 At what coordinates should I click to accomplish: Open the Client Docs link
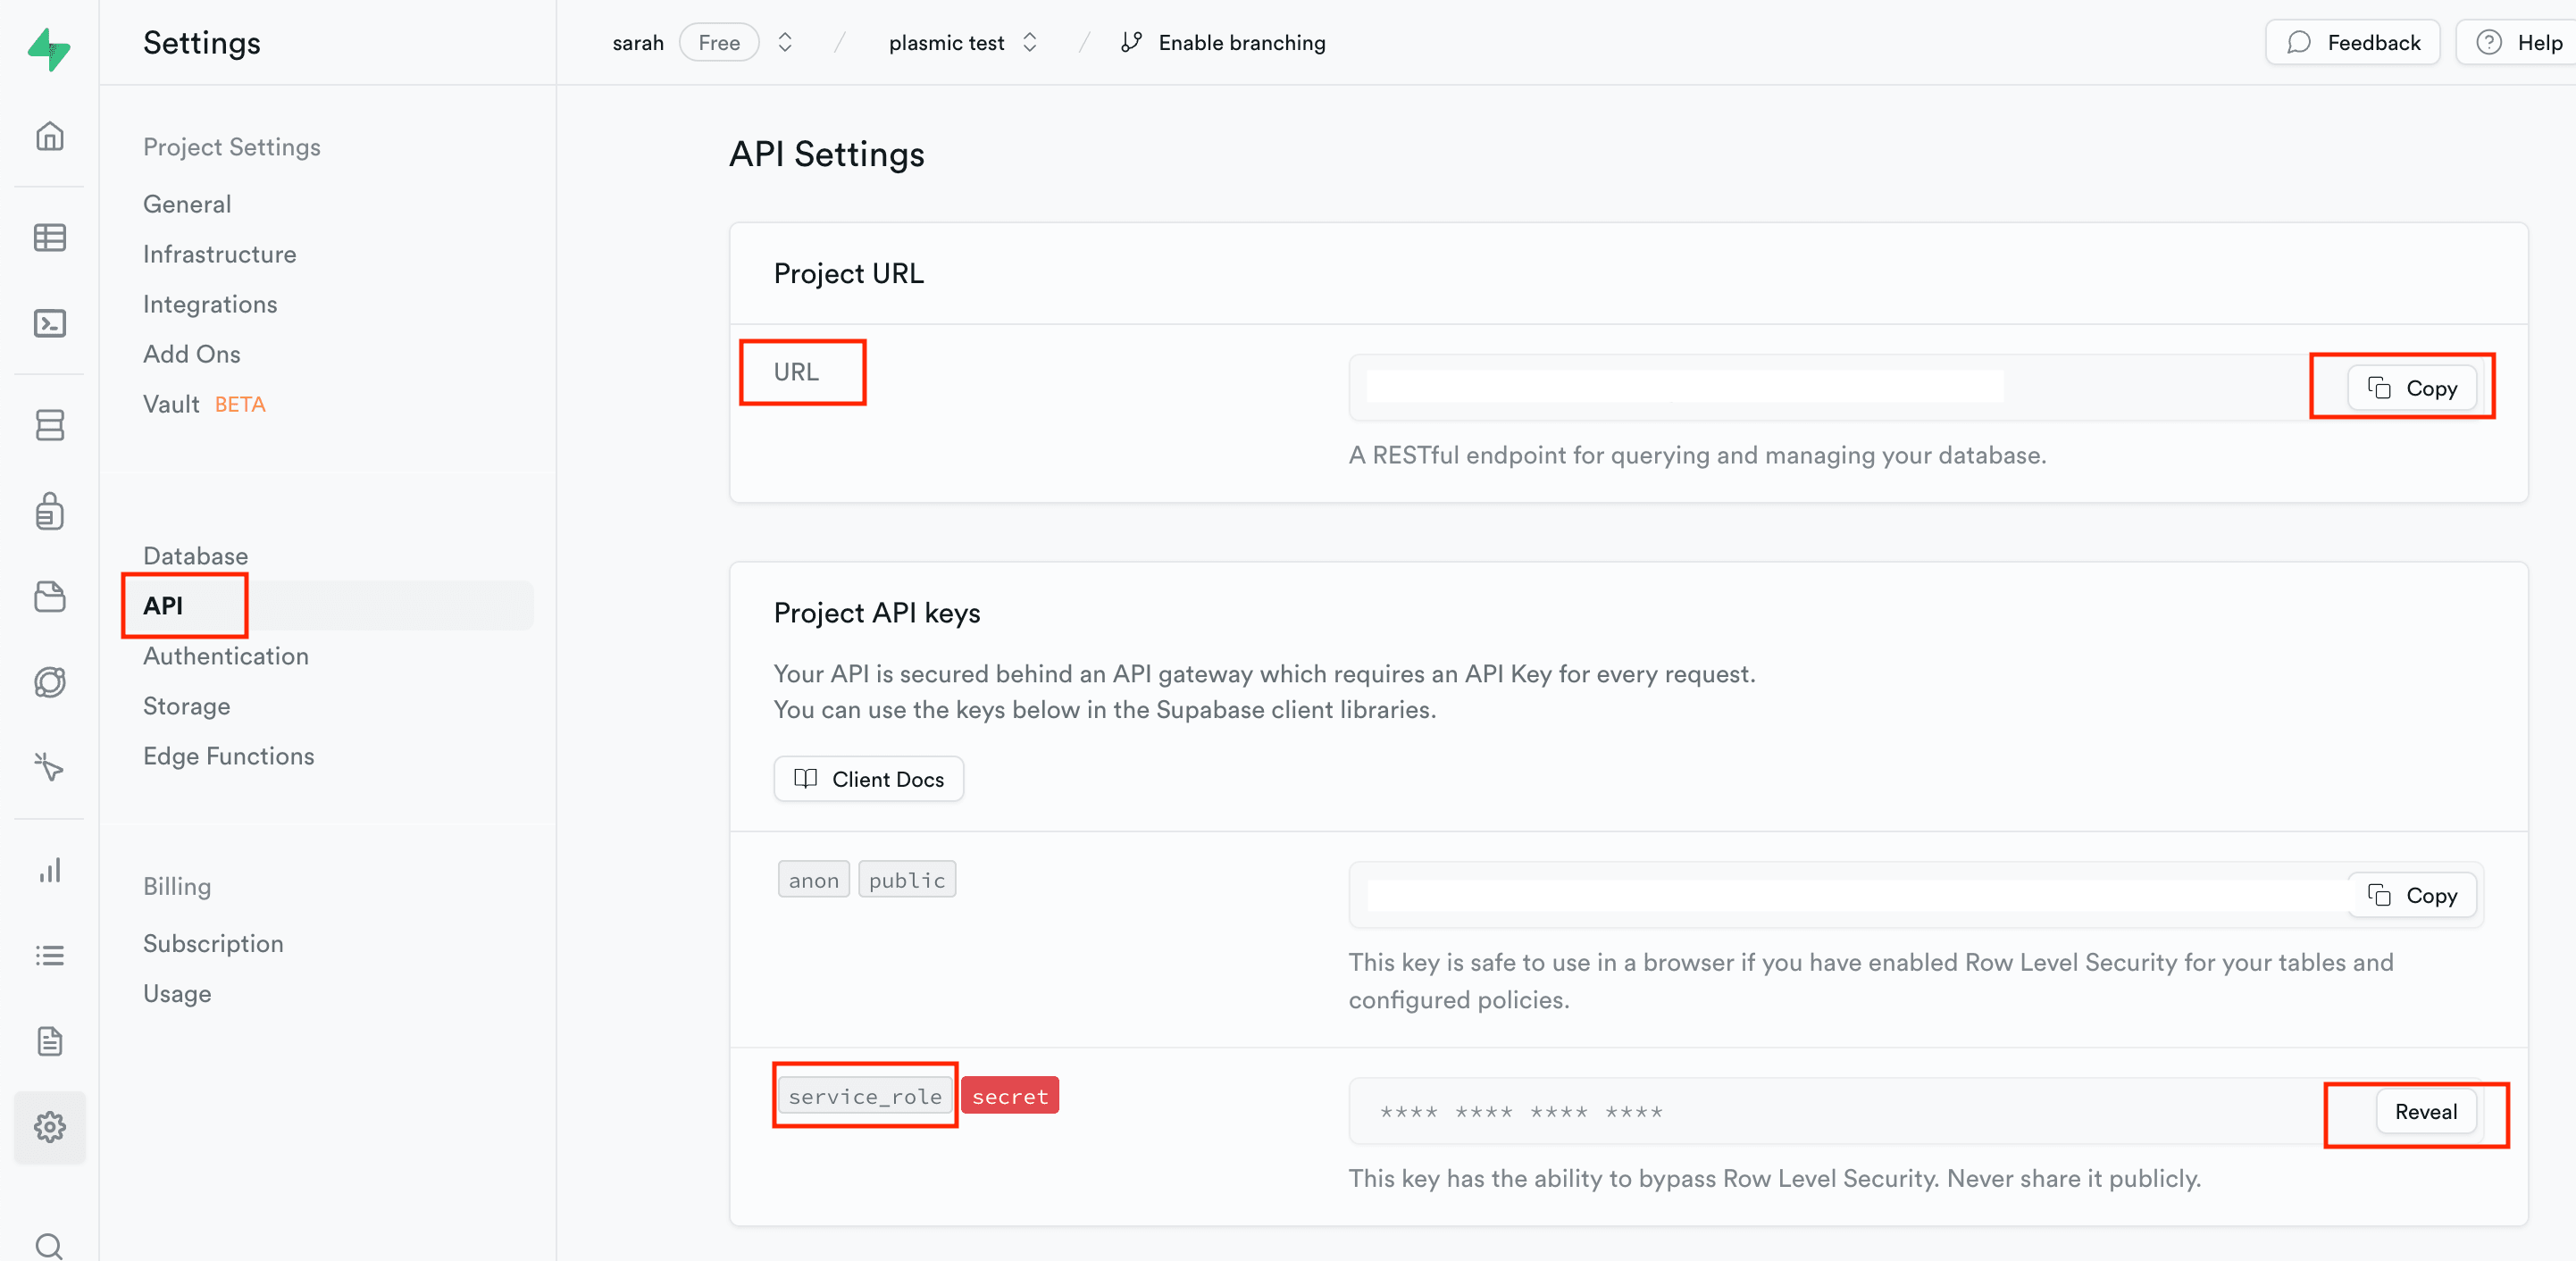coord(868,779)
